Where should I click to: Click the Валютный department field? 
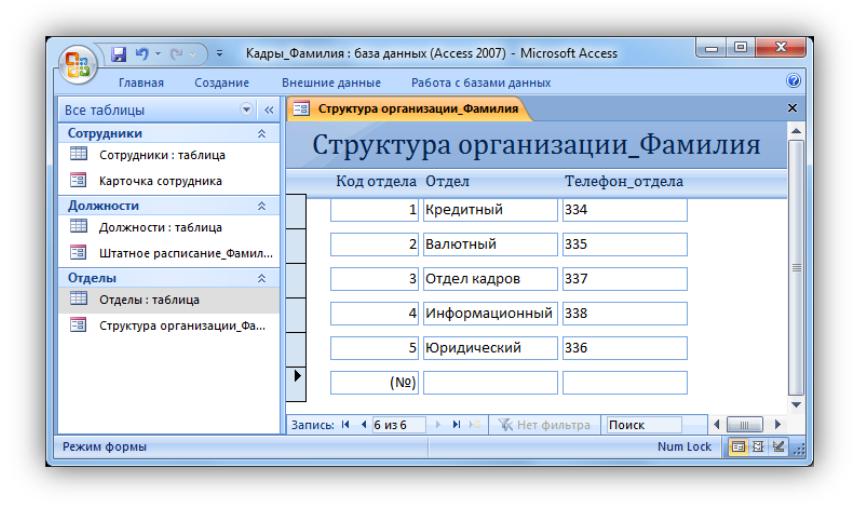(490, 244)
